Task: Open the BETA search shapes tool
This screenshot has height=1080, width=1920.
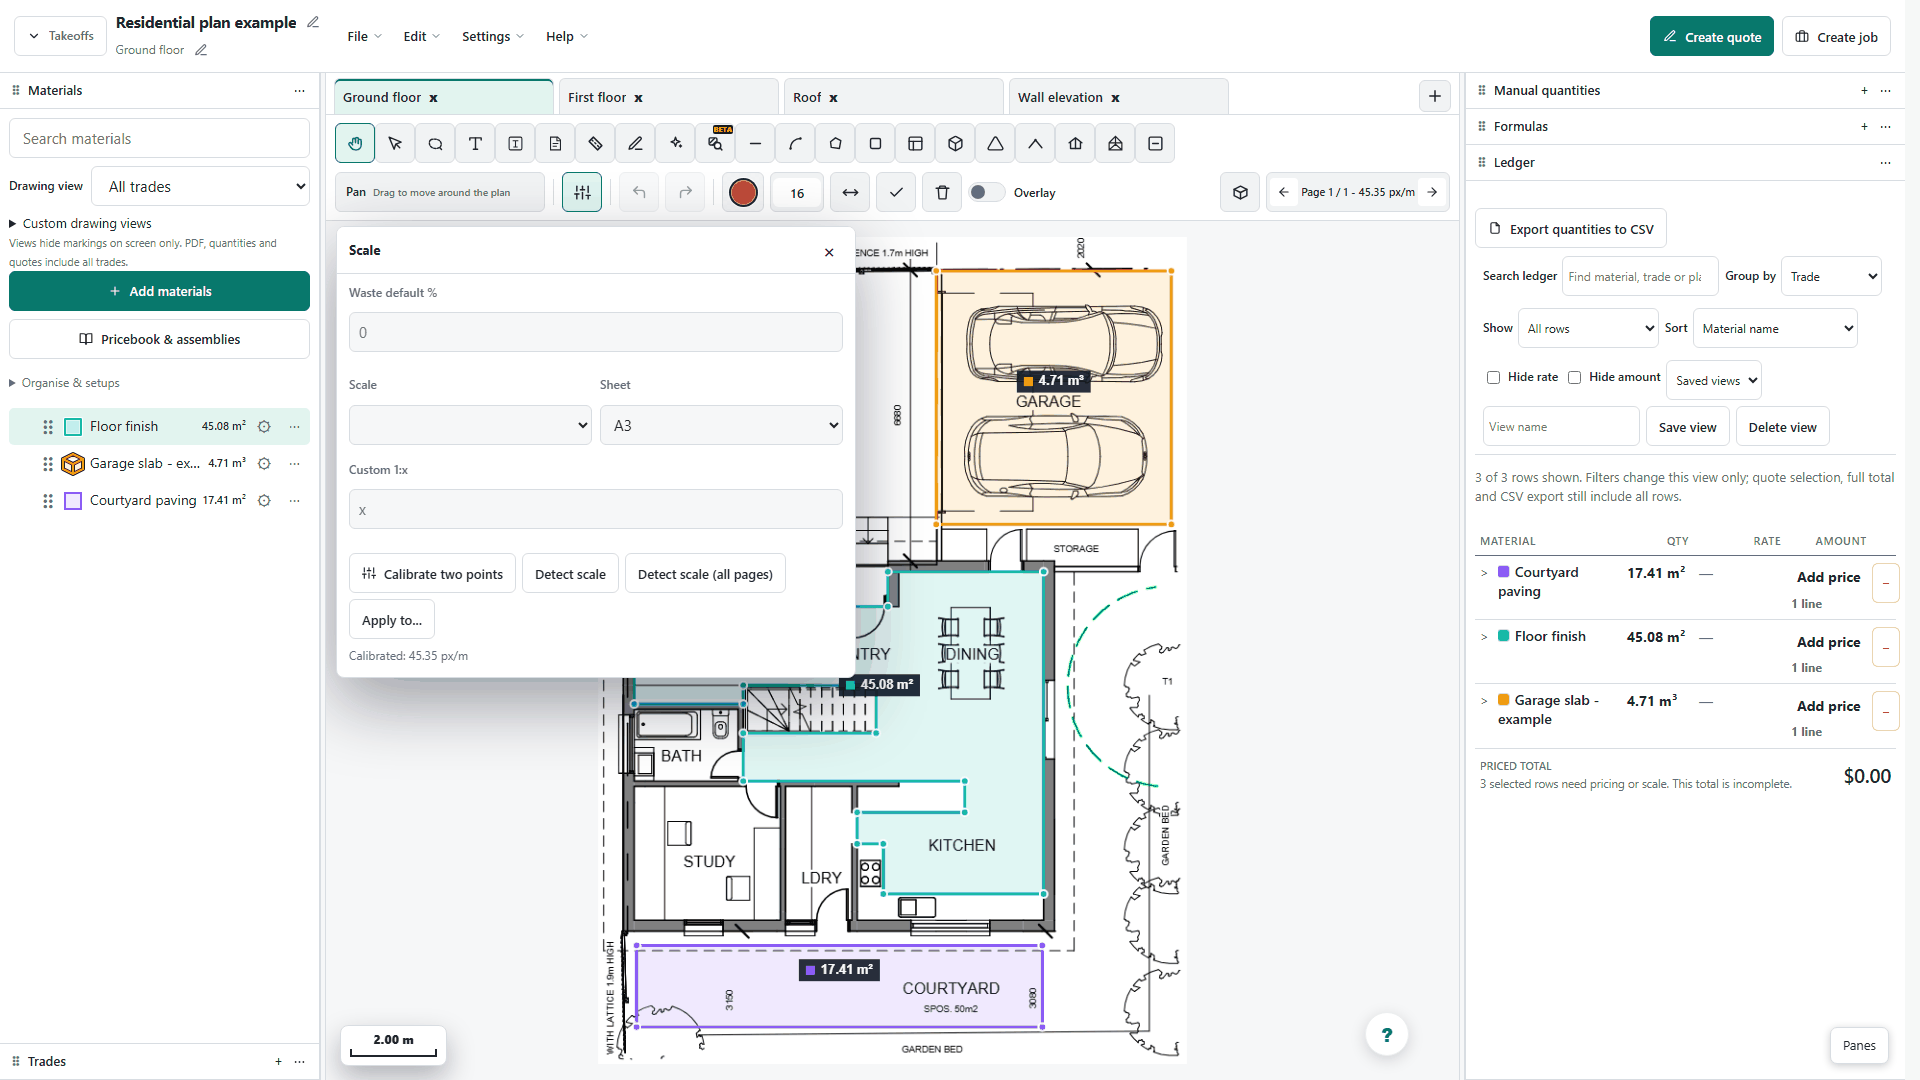Action: (715, 144)
